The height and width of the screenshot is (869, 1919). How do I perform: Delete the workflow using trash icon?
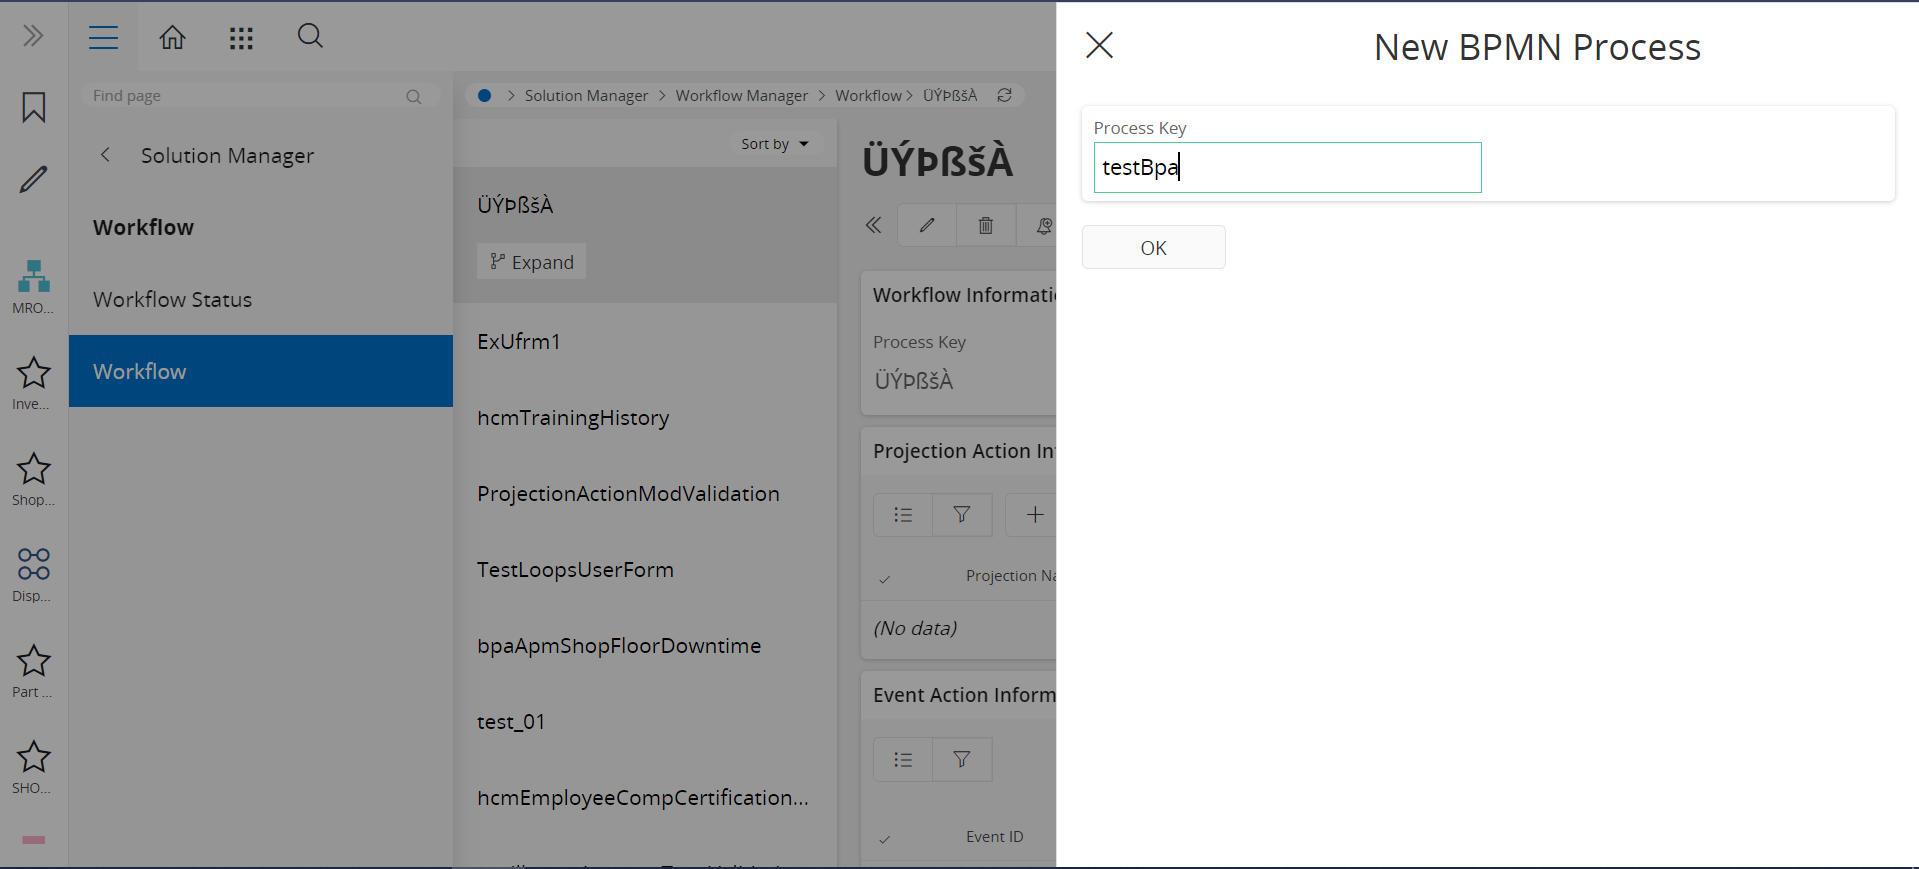pos(985,226)
